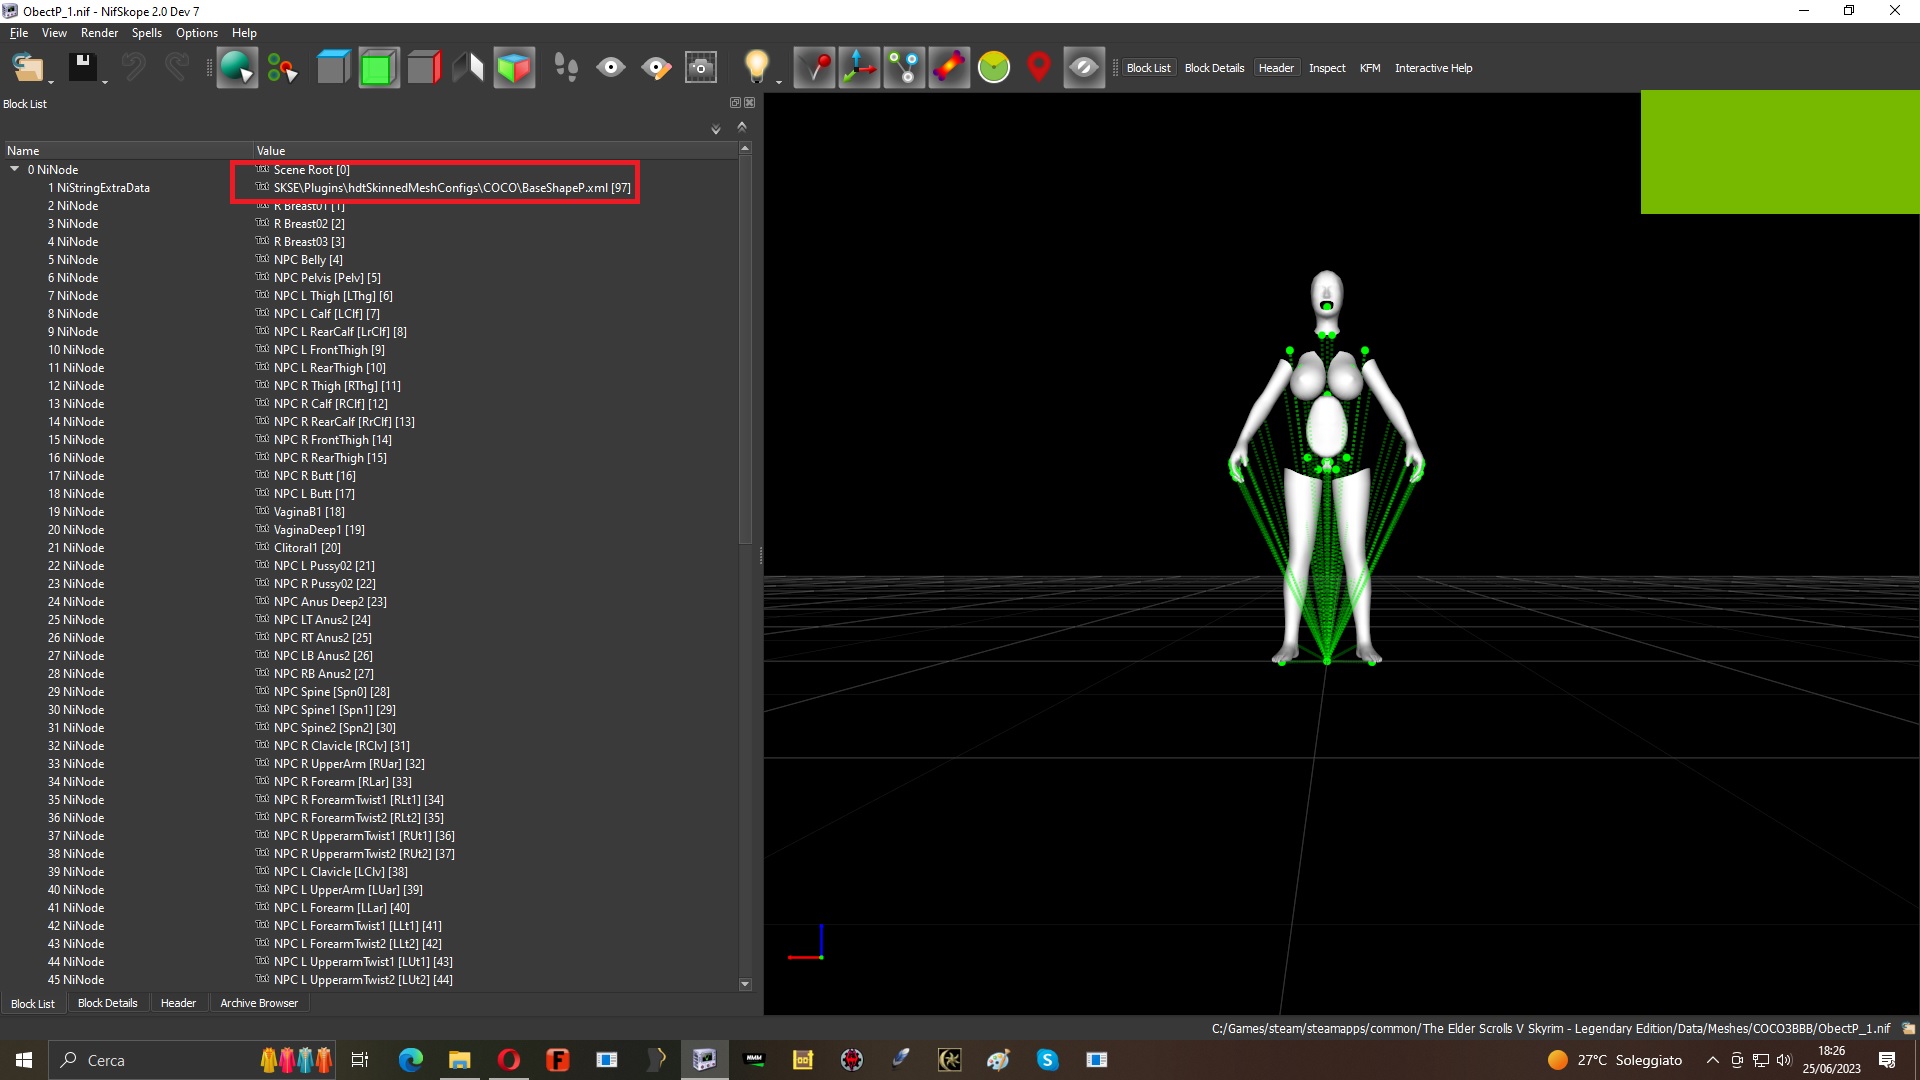Click the green color rectangle in viewport
The width and height of the screenshot is (1920, 1080).
(1780, 152)
